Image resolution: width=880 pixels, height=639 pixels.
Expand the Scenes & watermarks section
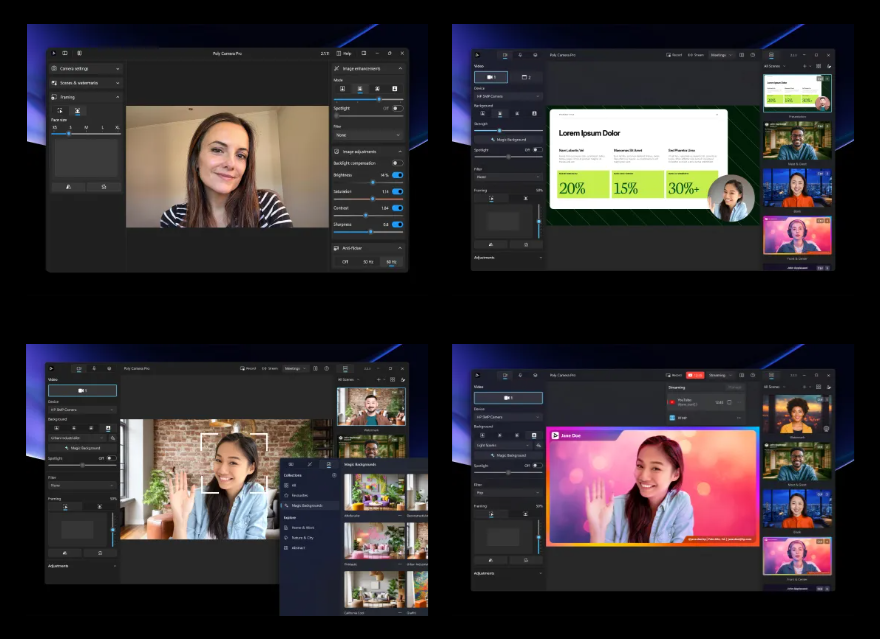tap(116, 83)
